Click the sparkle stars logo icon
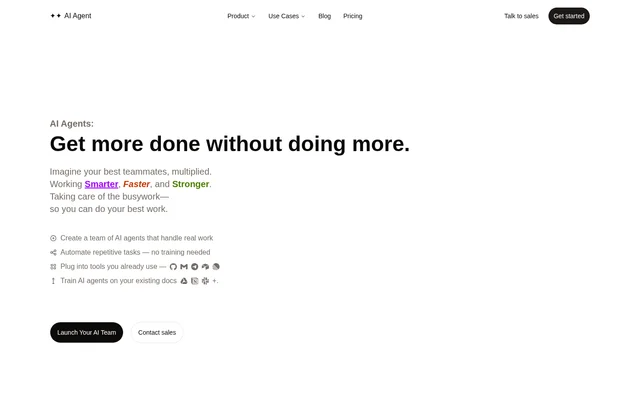 [56, 16]
